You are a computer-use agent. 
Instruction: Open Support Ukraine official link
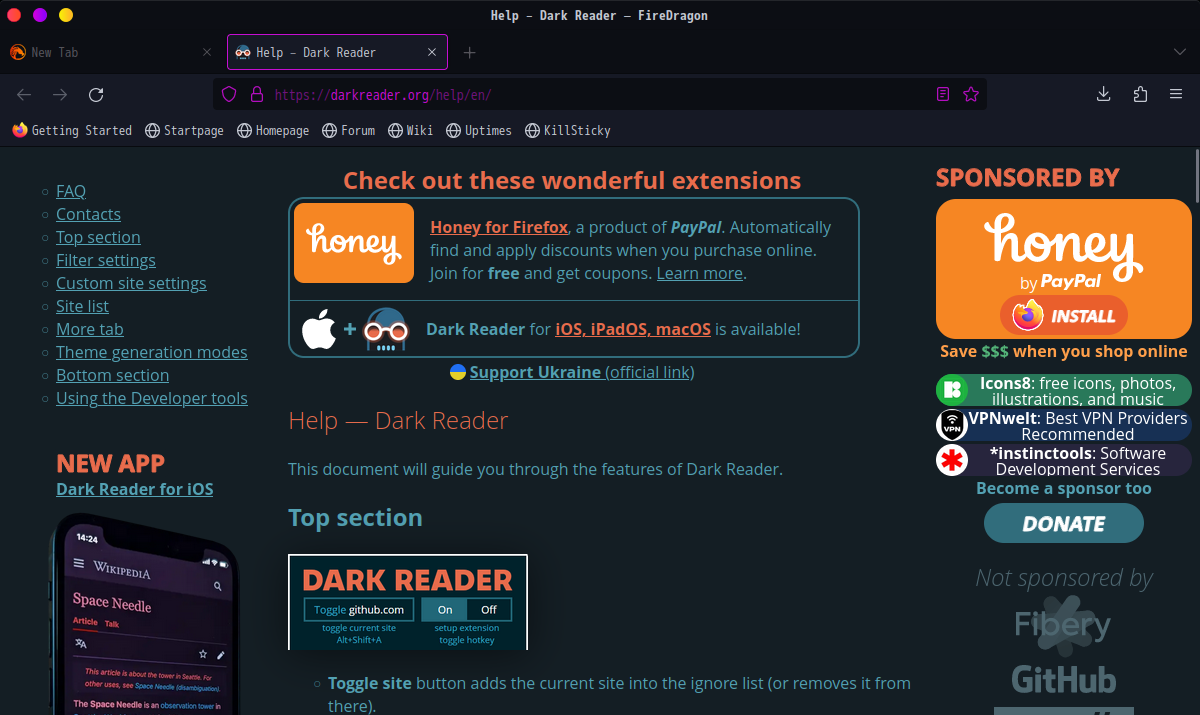coord(581,372)
